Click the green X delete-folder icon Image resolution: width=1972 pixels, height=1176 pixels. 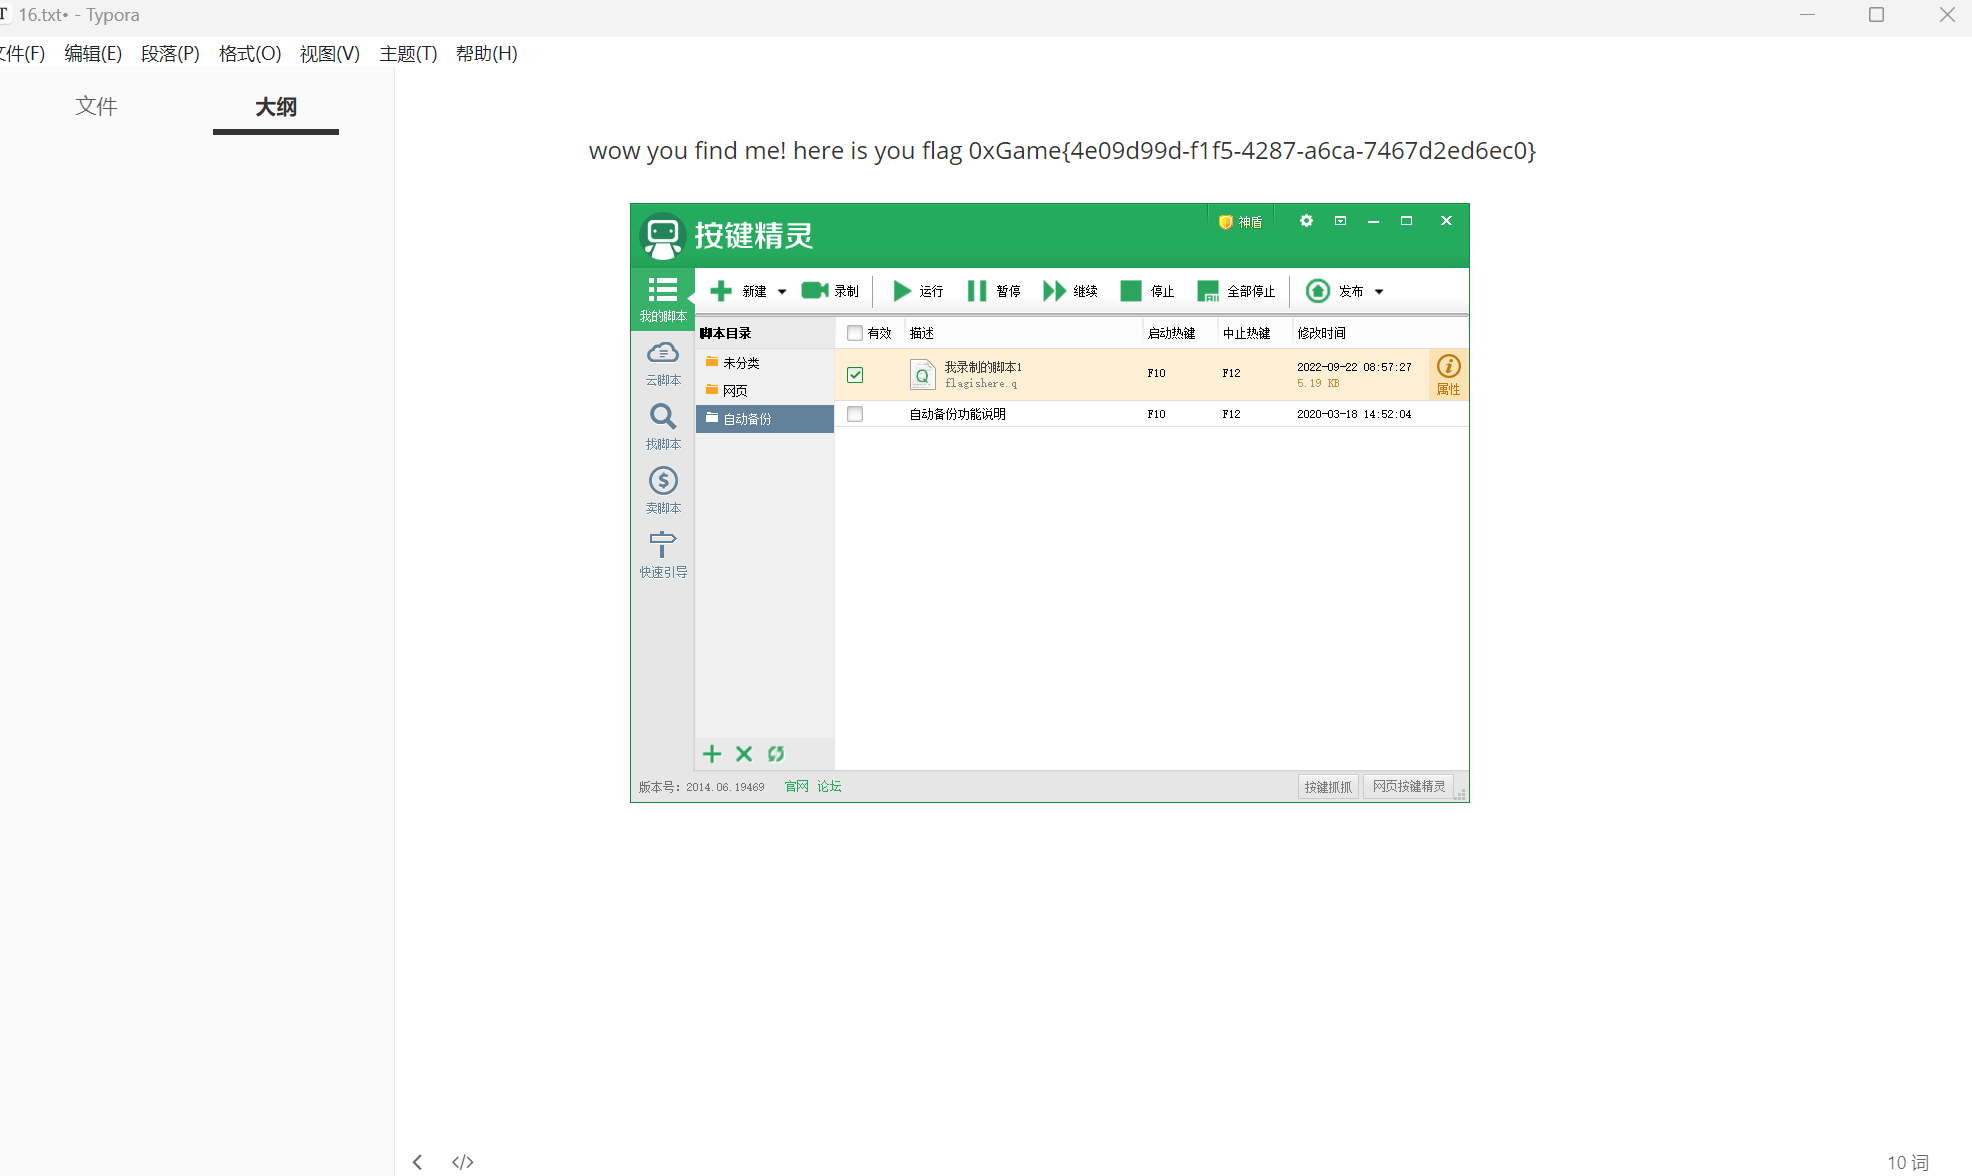[744, 754]
